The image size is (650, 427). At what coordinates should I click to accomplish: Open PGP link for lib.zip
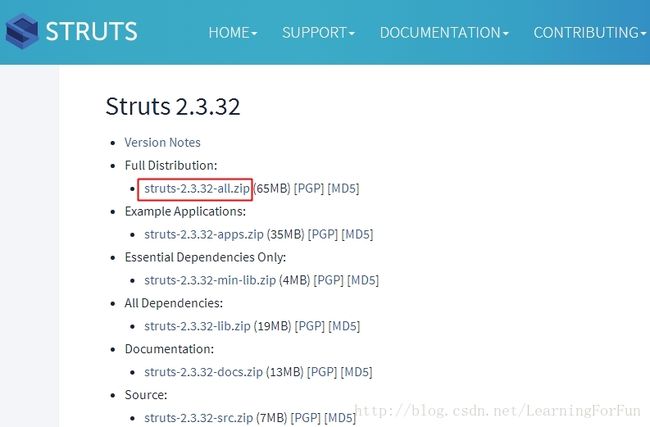point(310,326)
